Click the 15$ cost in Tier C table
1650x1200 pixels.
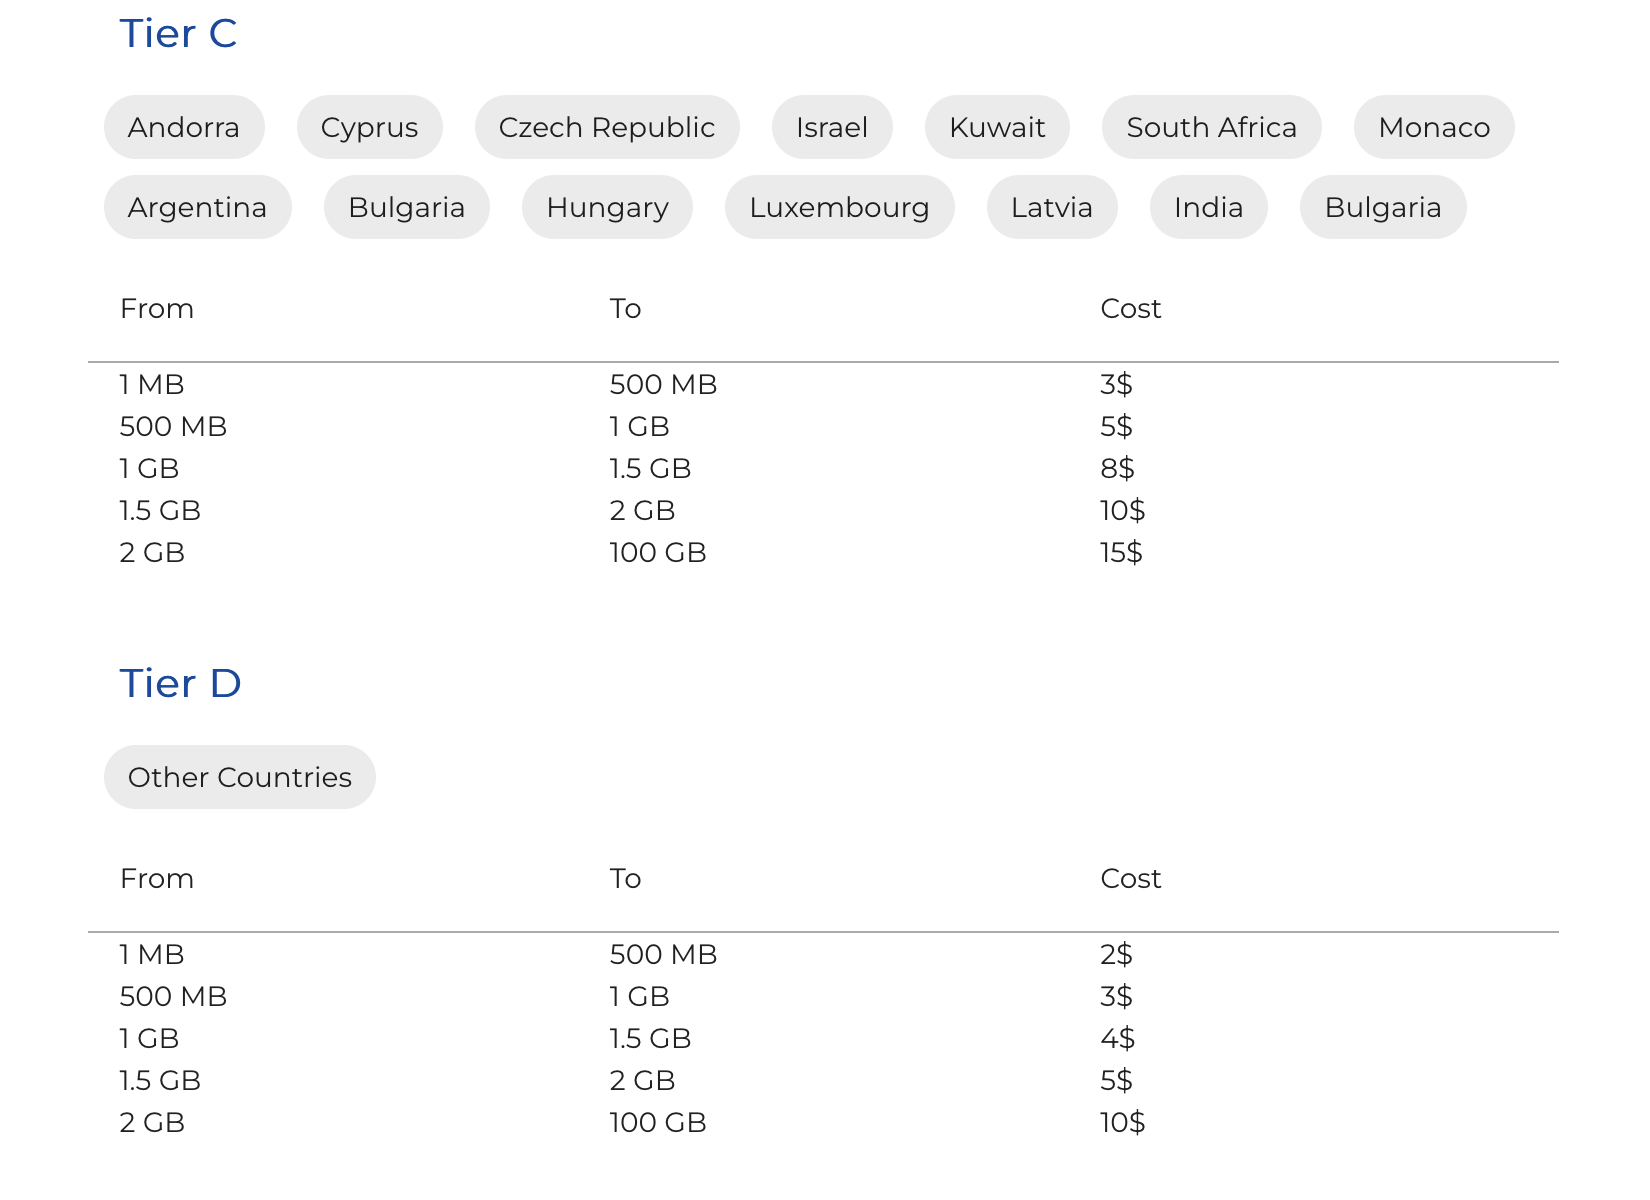click(x=1121, y=552)
